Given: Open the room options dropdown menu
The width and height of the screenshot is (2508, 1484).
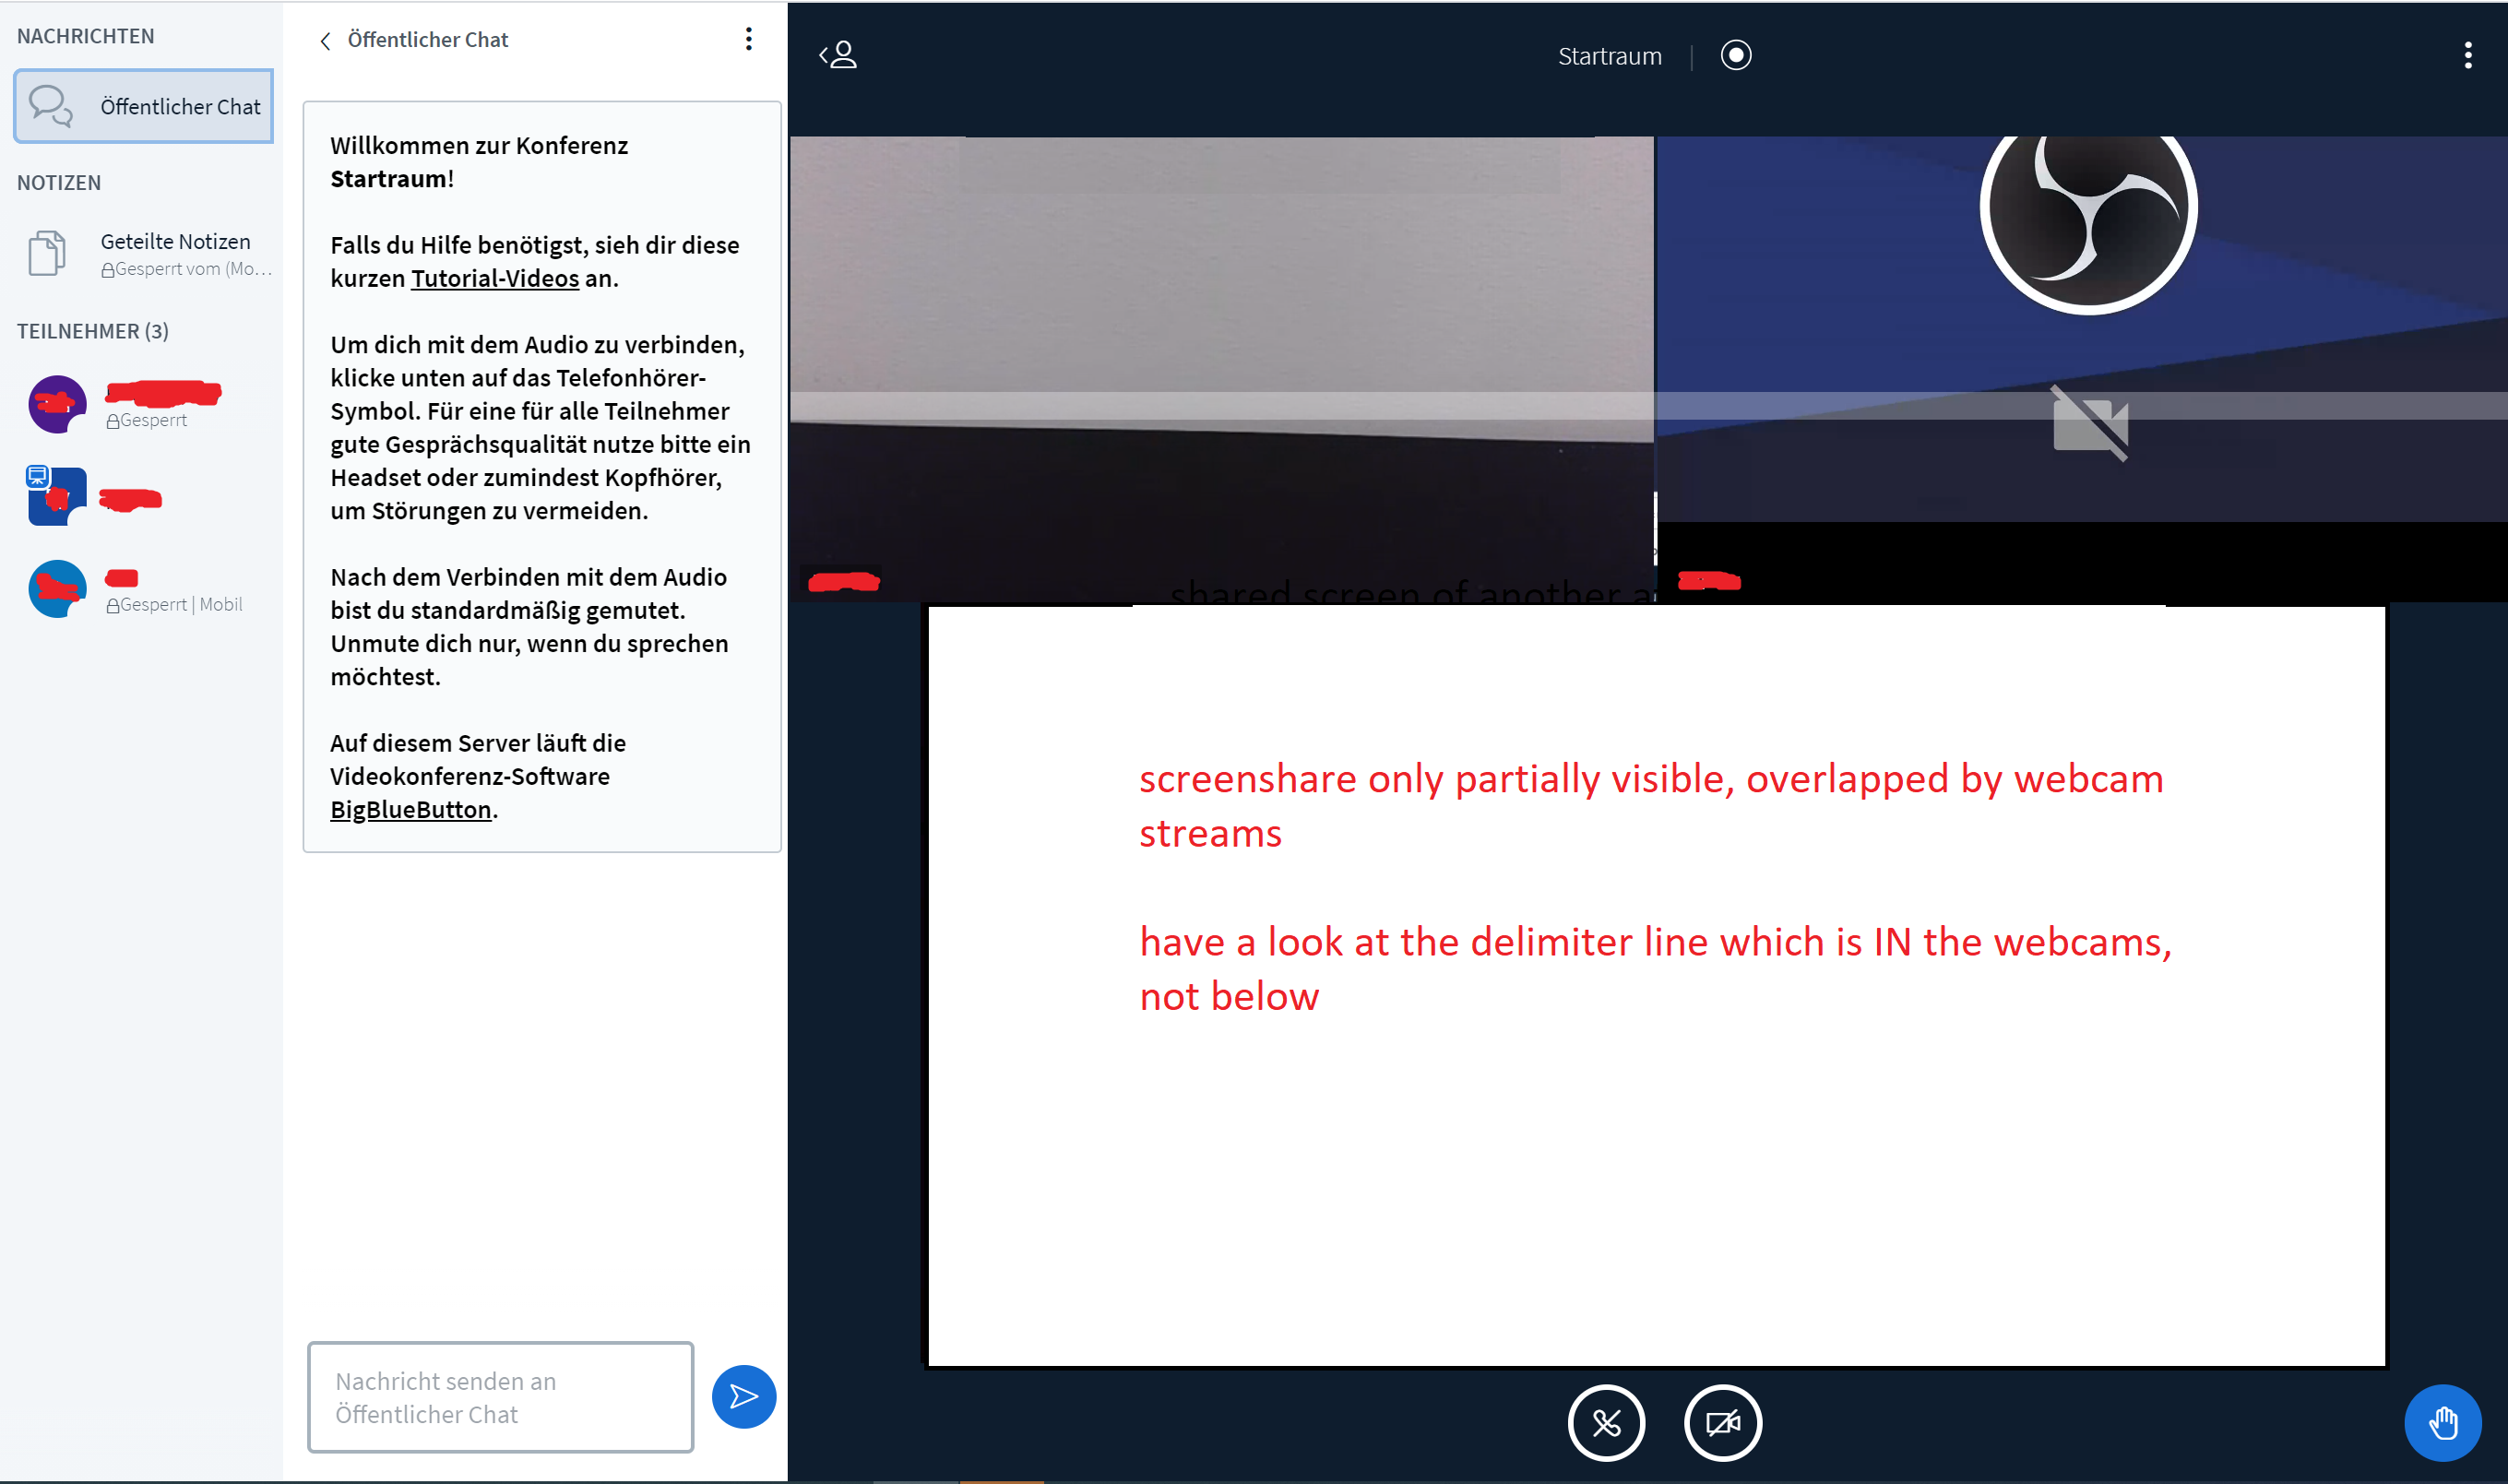Looking at the screenshot, I should click(2469, 55).
